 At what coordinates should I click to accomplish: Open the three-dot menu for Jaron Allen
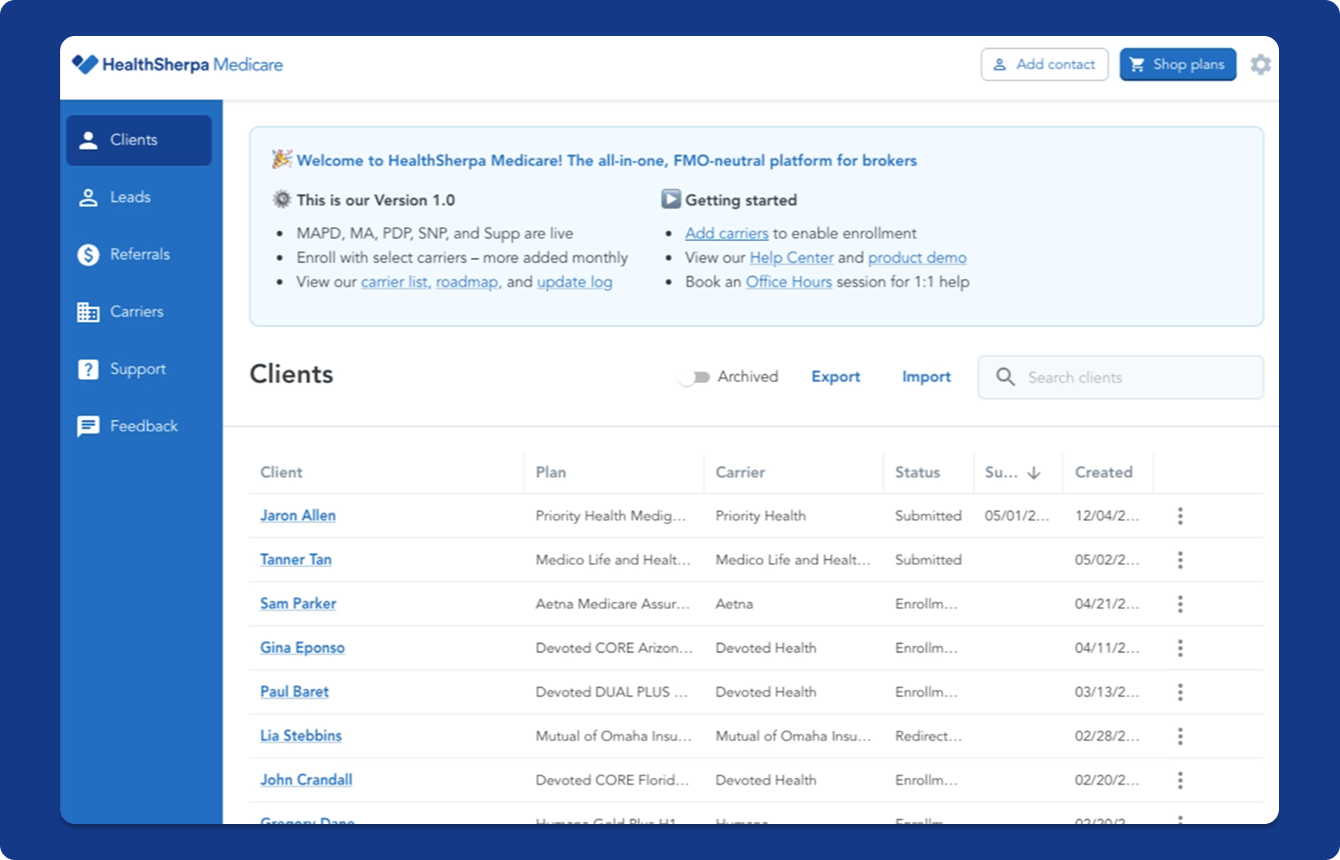(1180, 516)
